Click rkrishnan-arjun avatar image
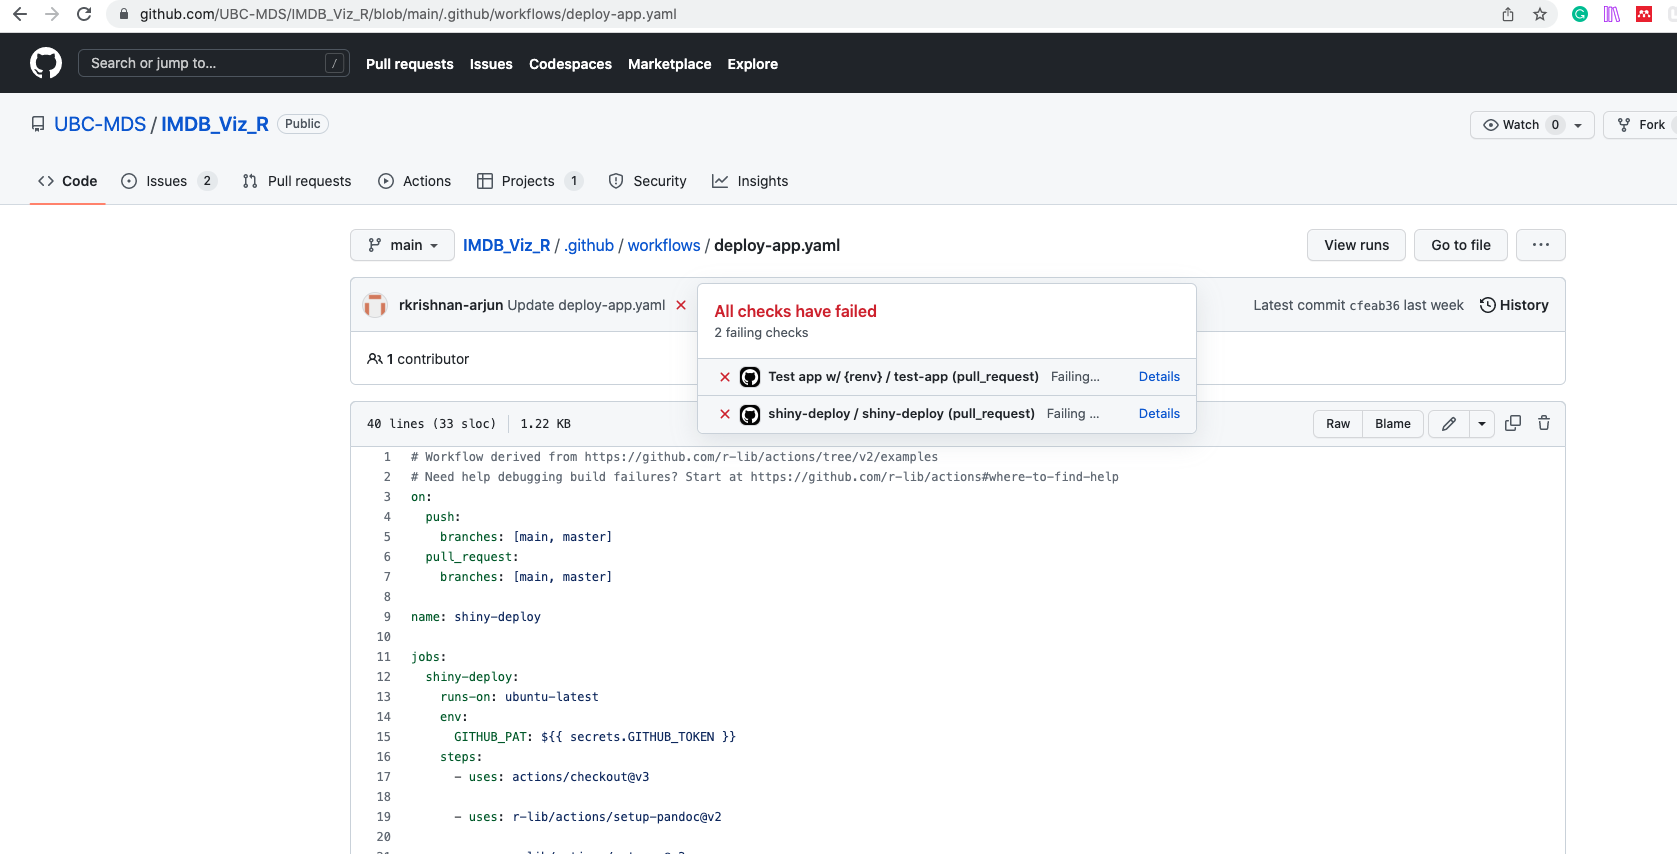 point(376,305)
